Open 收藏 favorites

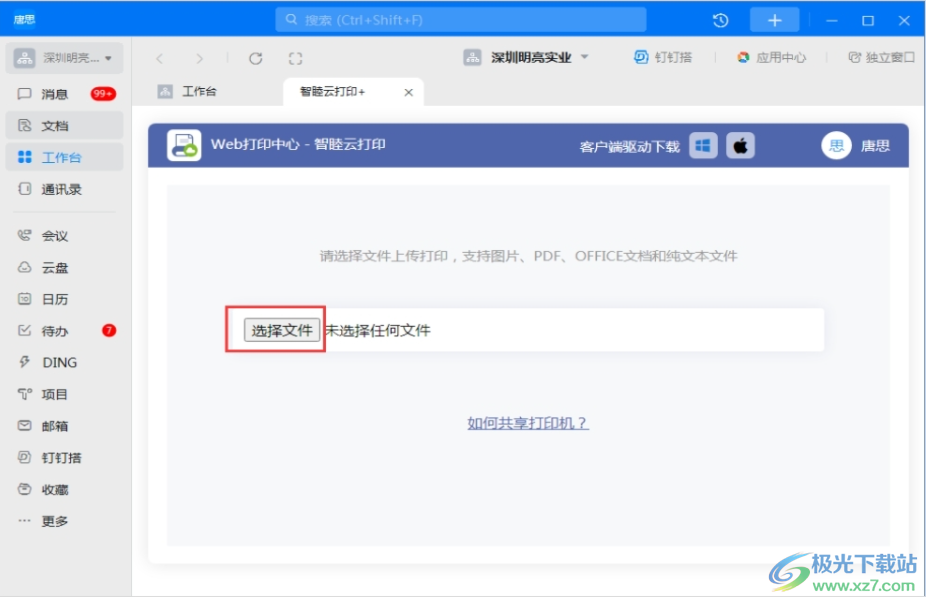64,490
